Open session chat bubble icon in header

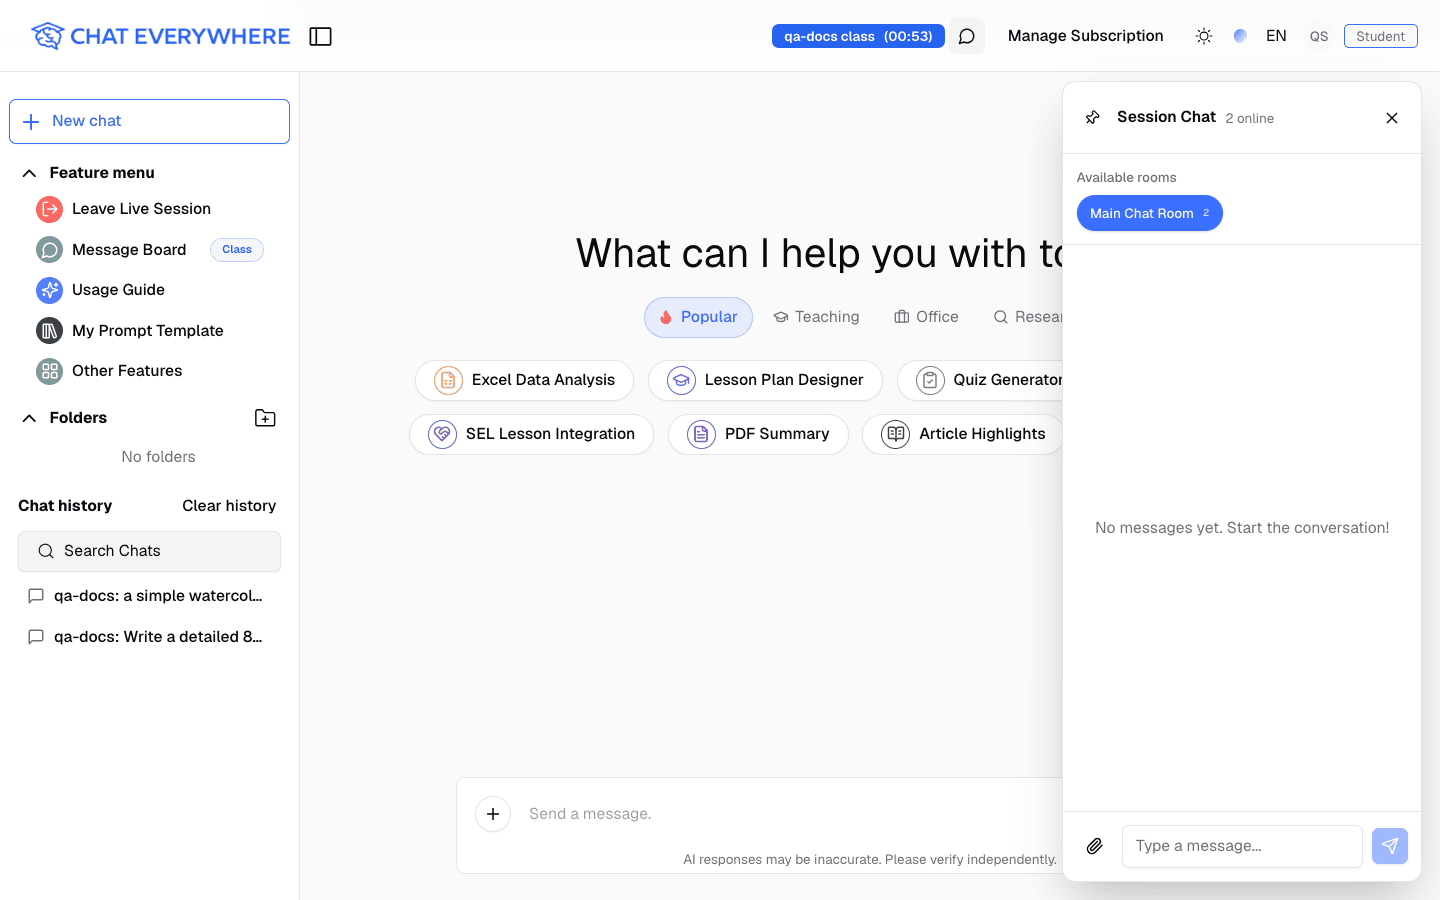[x=967, y=36]
